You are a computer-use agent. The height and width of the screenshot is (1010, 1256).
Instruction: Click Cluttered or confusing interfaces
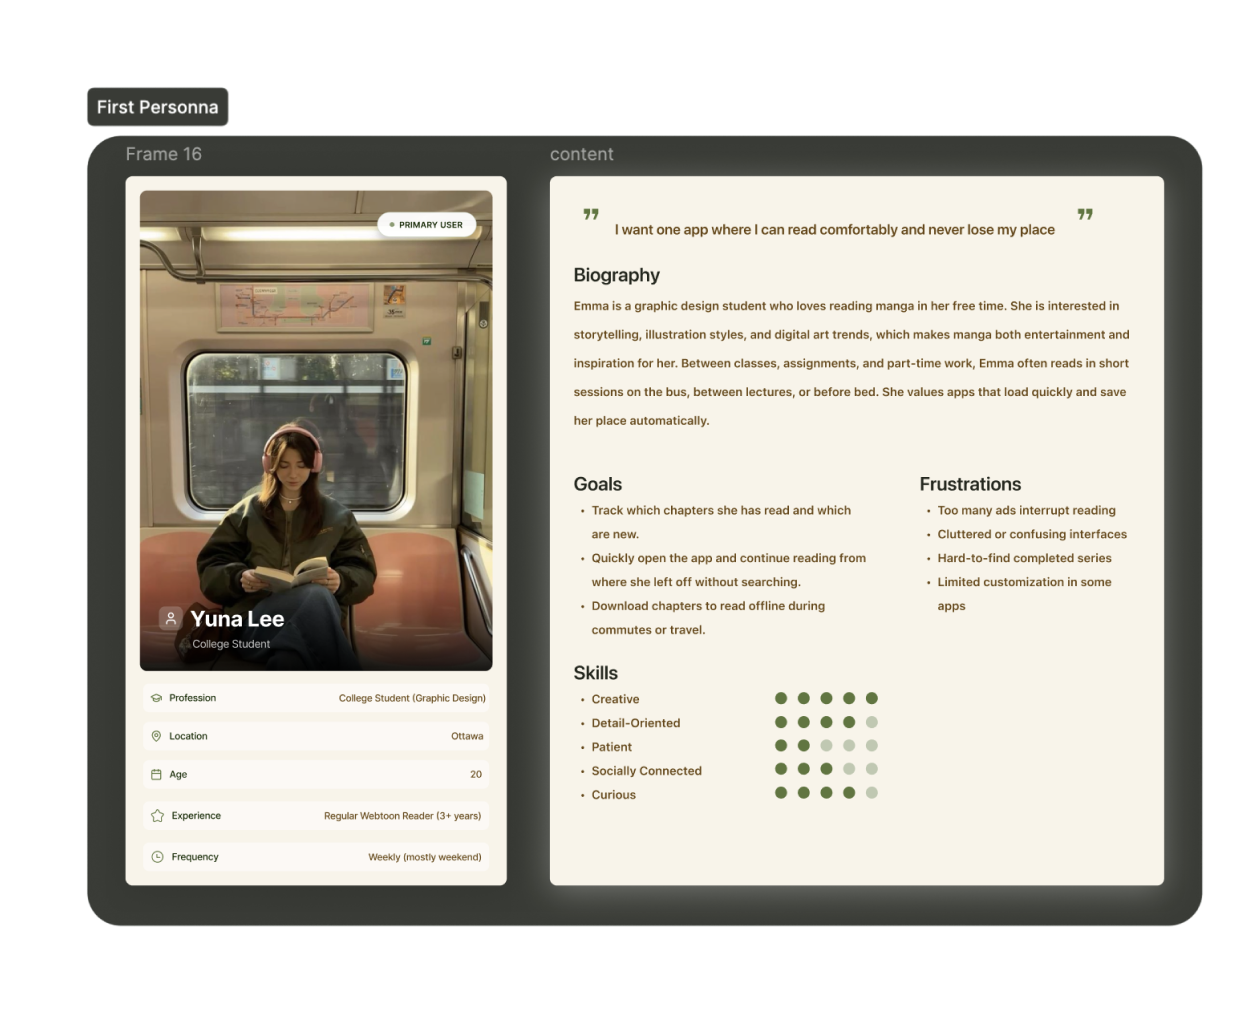[1032, 534]
